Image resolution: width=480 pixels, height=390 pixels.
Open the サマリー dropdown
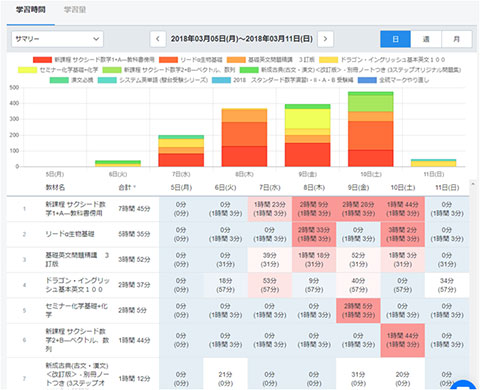pos(57,39)
